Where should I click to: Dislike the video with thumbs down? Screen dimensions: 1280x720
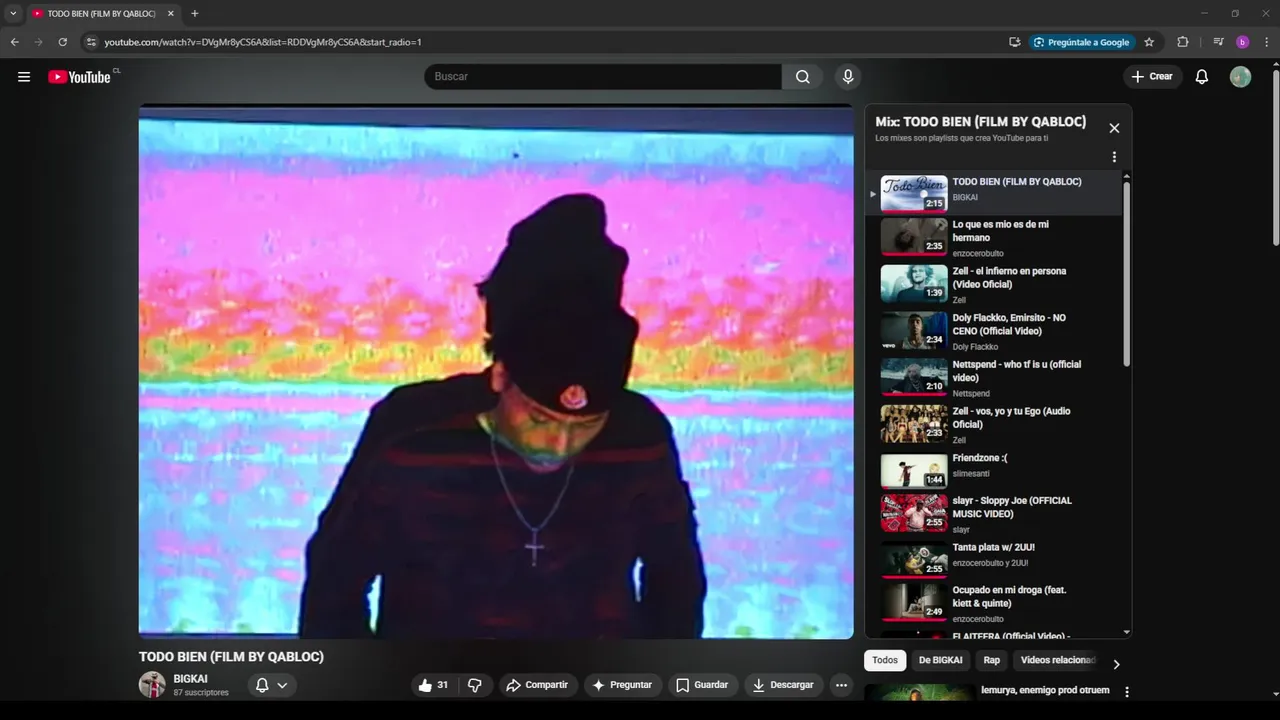click(475, 685)
